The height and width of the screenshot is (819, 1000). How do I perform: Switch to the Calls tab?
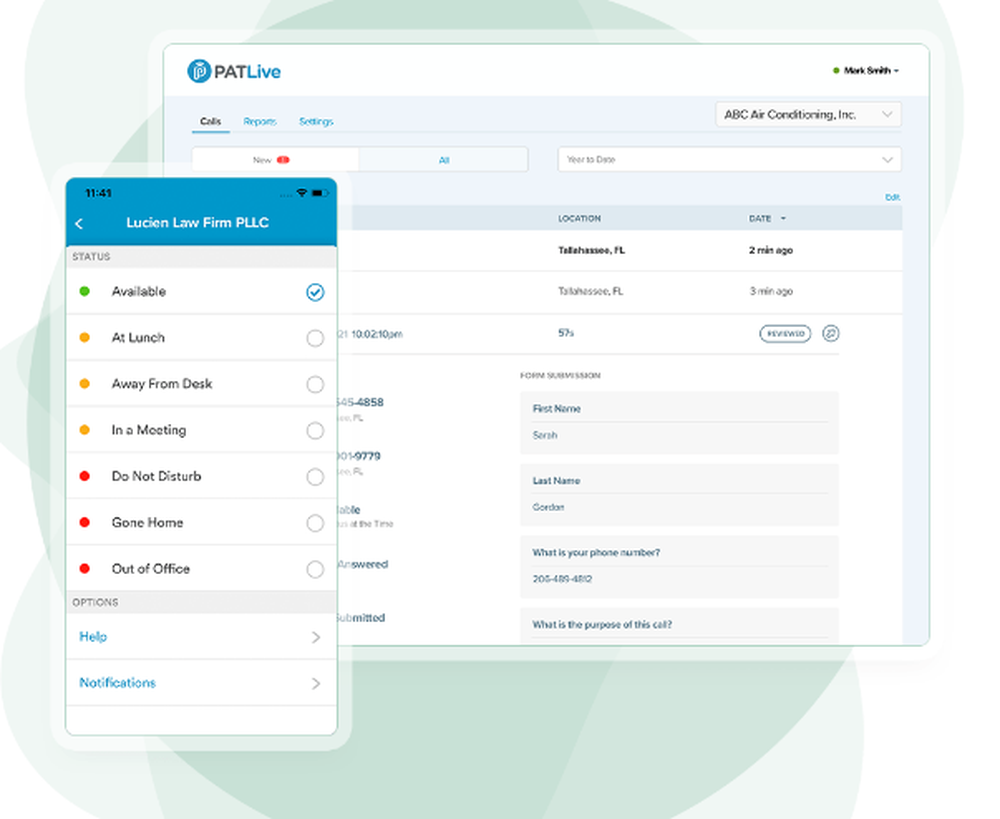(210, 121)
